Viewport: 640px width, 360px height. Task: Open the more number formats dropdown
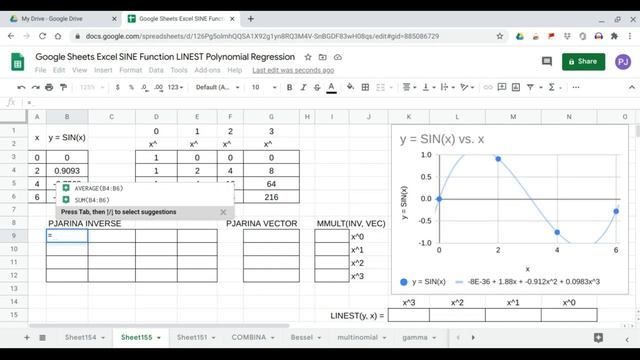(176, 87)
